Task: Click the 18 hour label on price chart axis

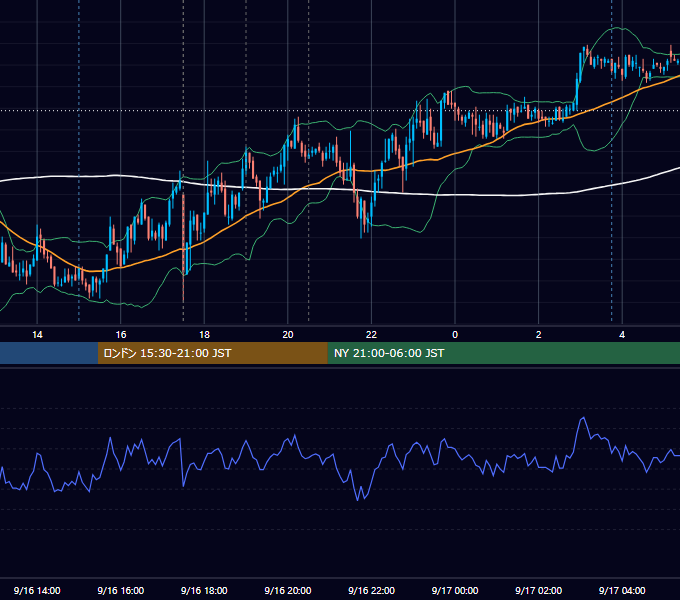Action: coord(204,335)
